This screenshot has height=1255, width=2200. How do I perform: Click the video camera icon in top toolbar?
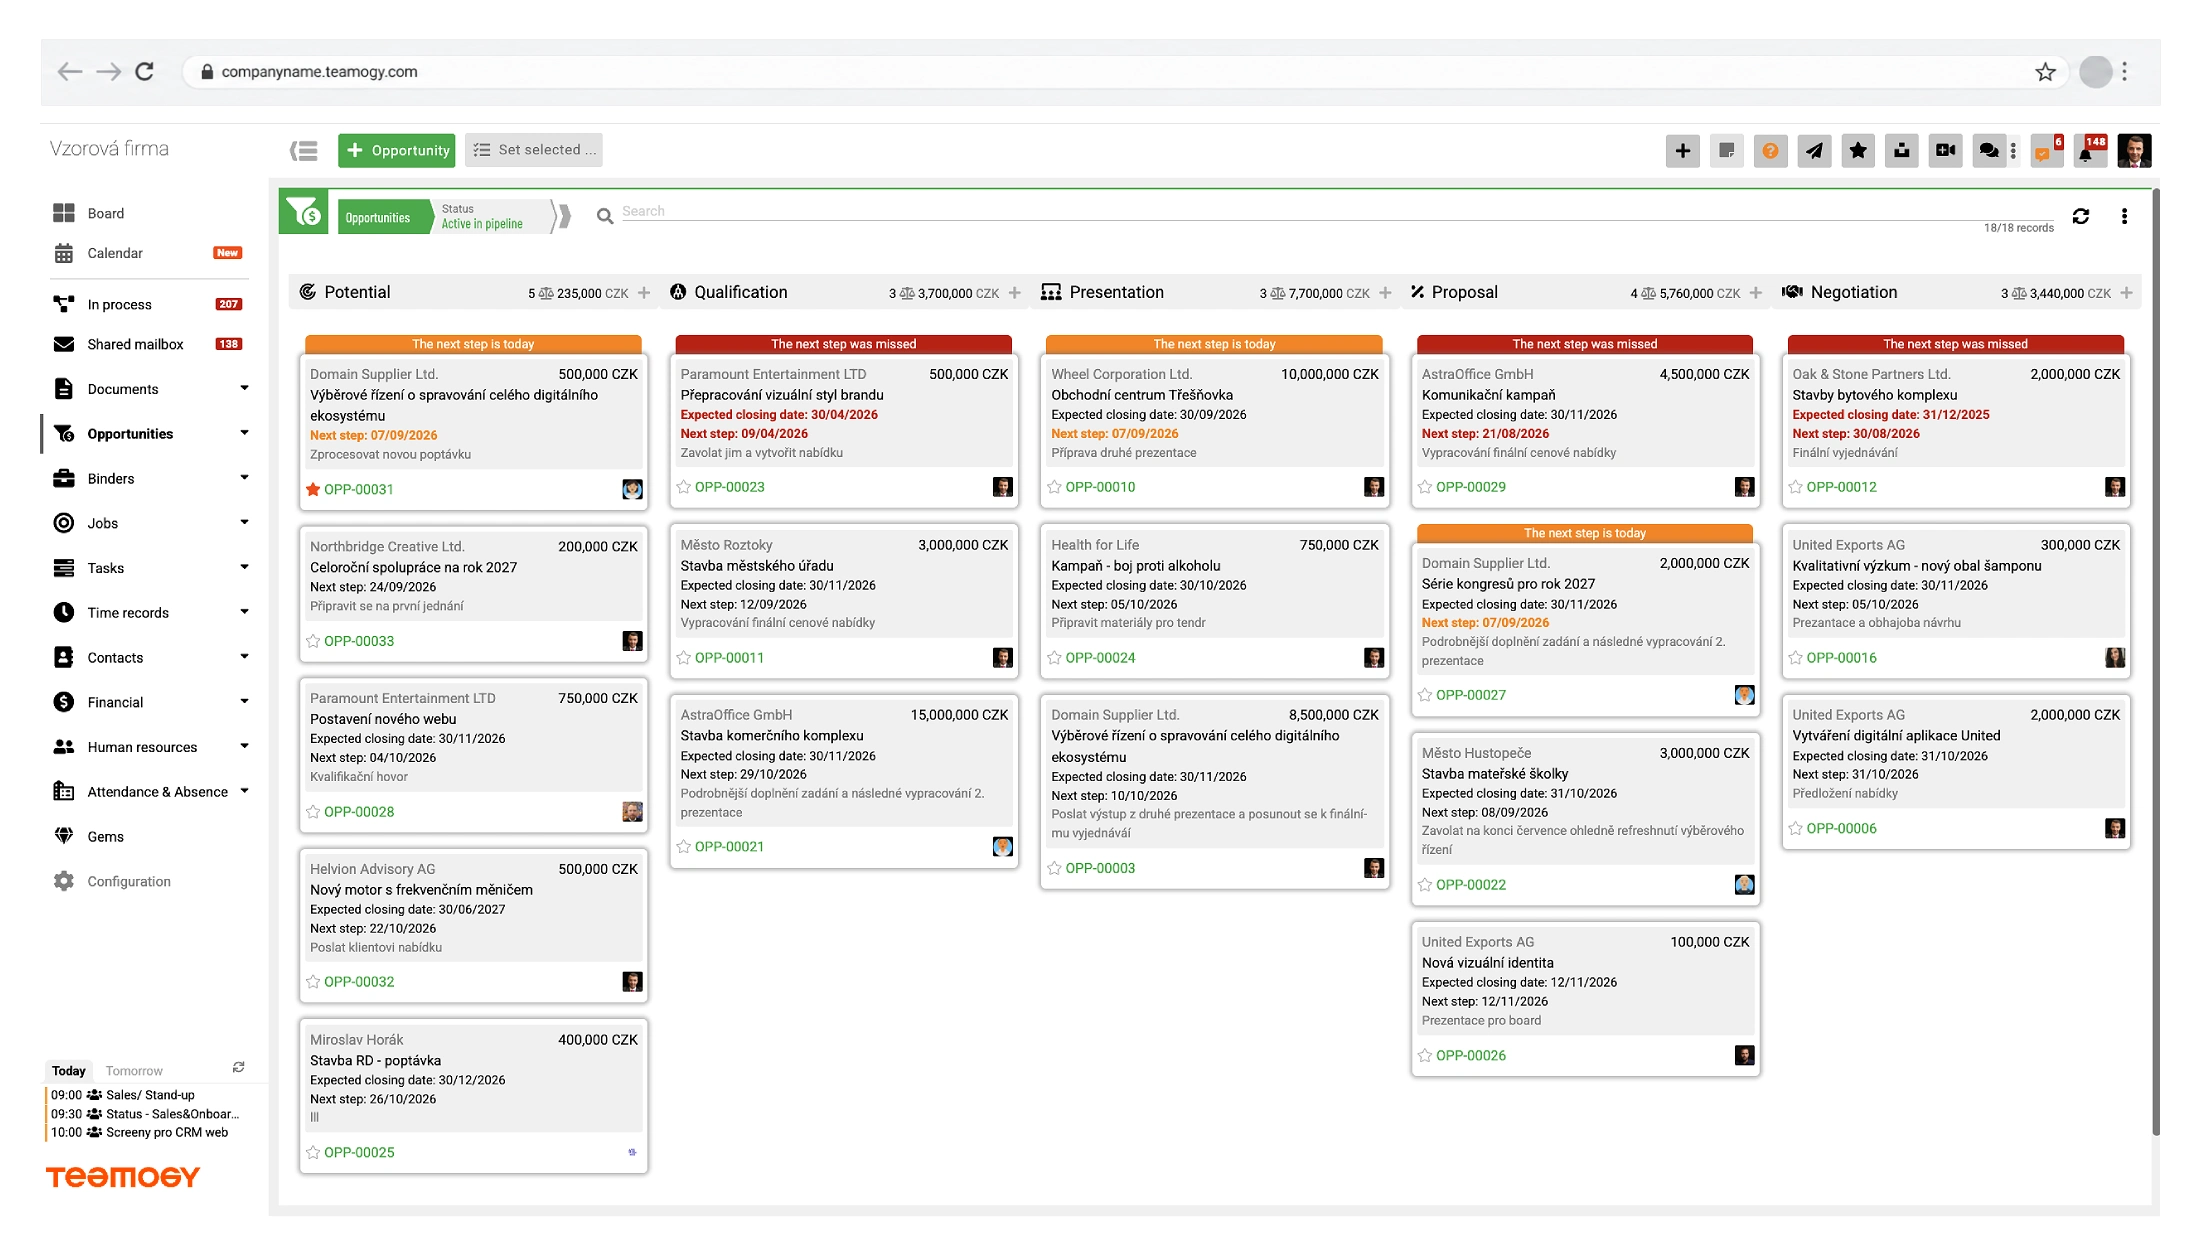pyautogui.click(x=1945, y=151)
